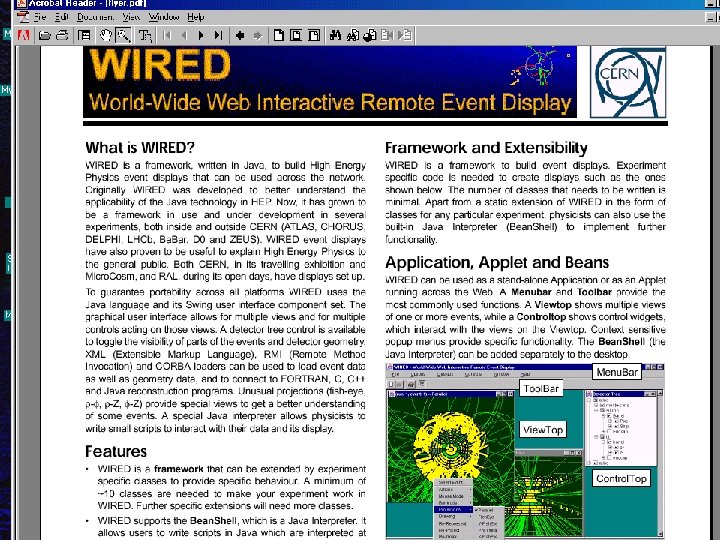Click the WIRED banner title
The width and height of the screenshot is (720, 540).
(x=160, y=65)
